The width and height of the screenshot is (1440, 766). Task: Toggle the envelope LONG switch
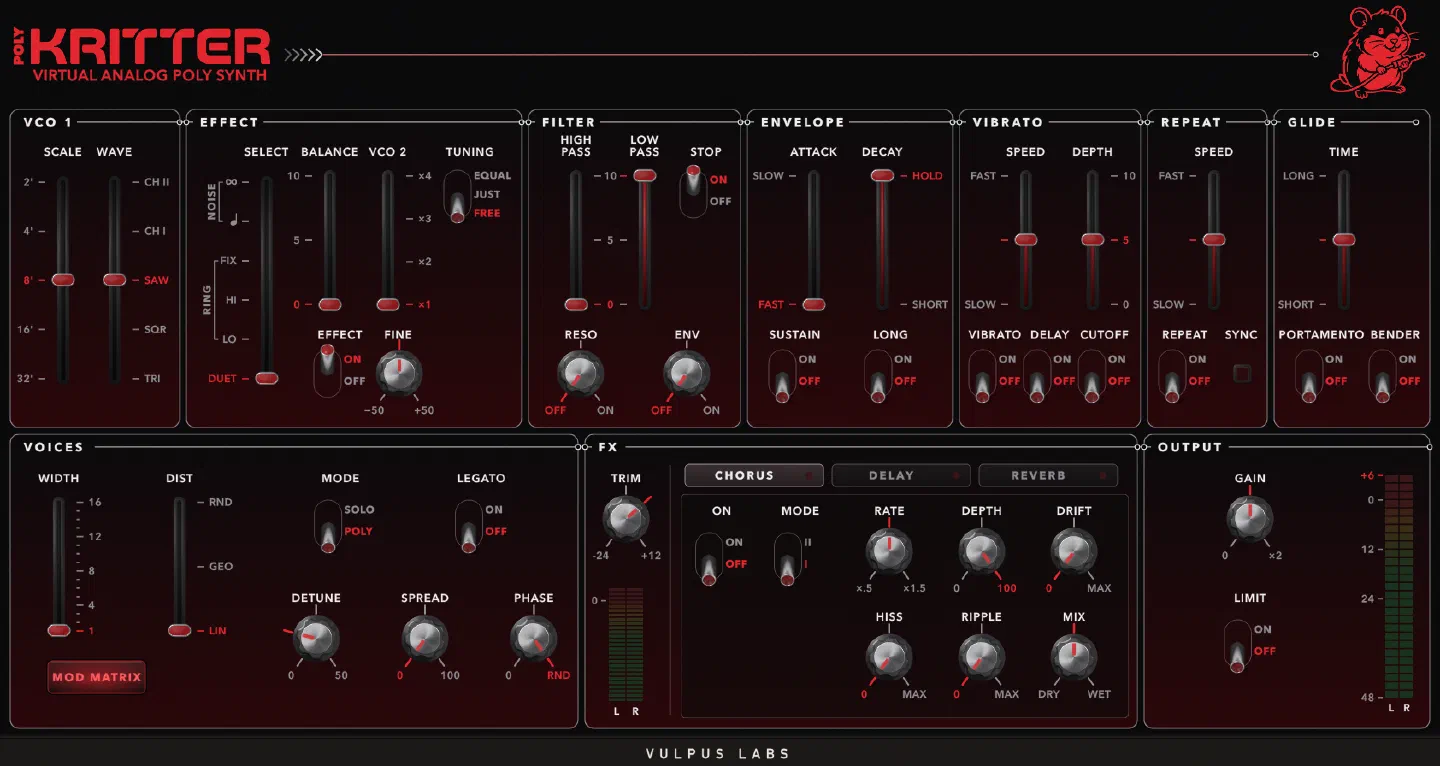pyautogui.click(x=878, y=376)
